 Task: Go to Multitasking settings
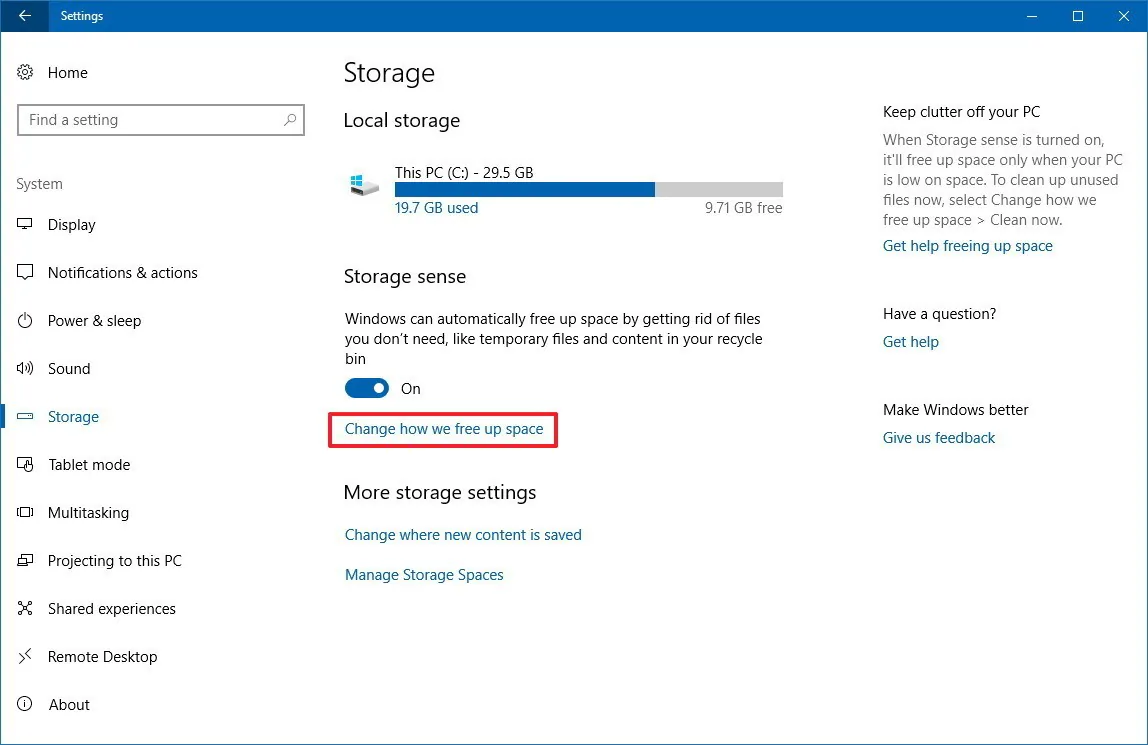pos(88,512)
